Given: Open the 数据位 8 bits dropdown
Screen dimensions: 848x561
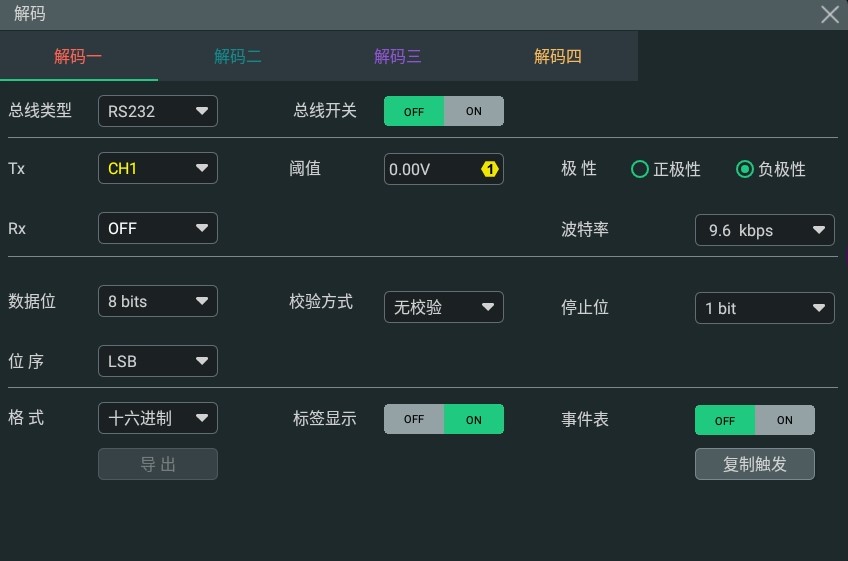Looking at the screenshot, I should click(158, 301).
